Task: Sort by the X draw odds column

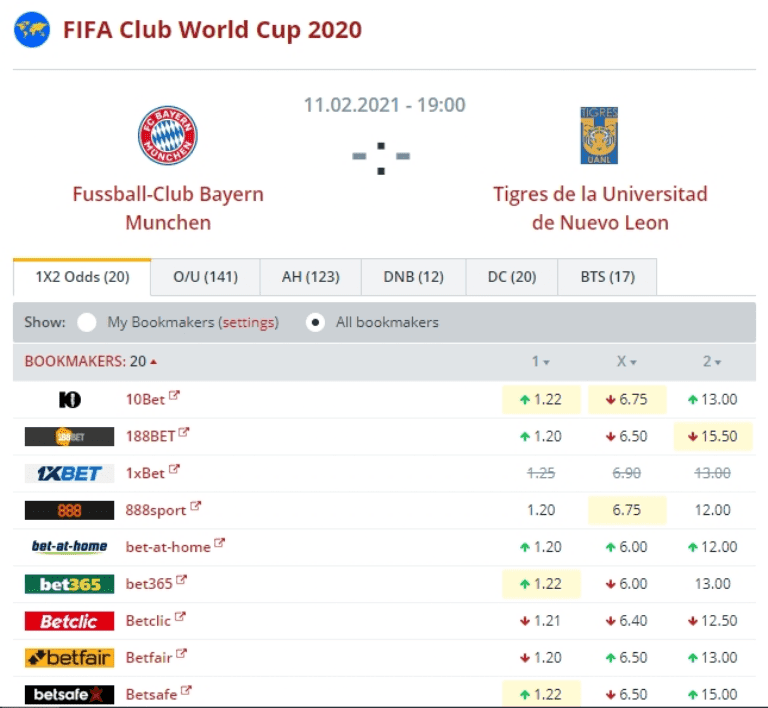Action: (x=627, y=362)
